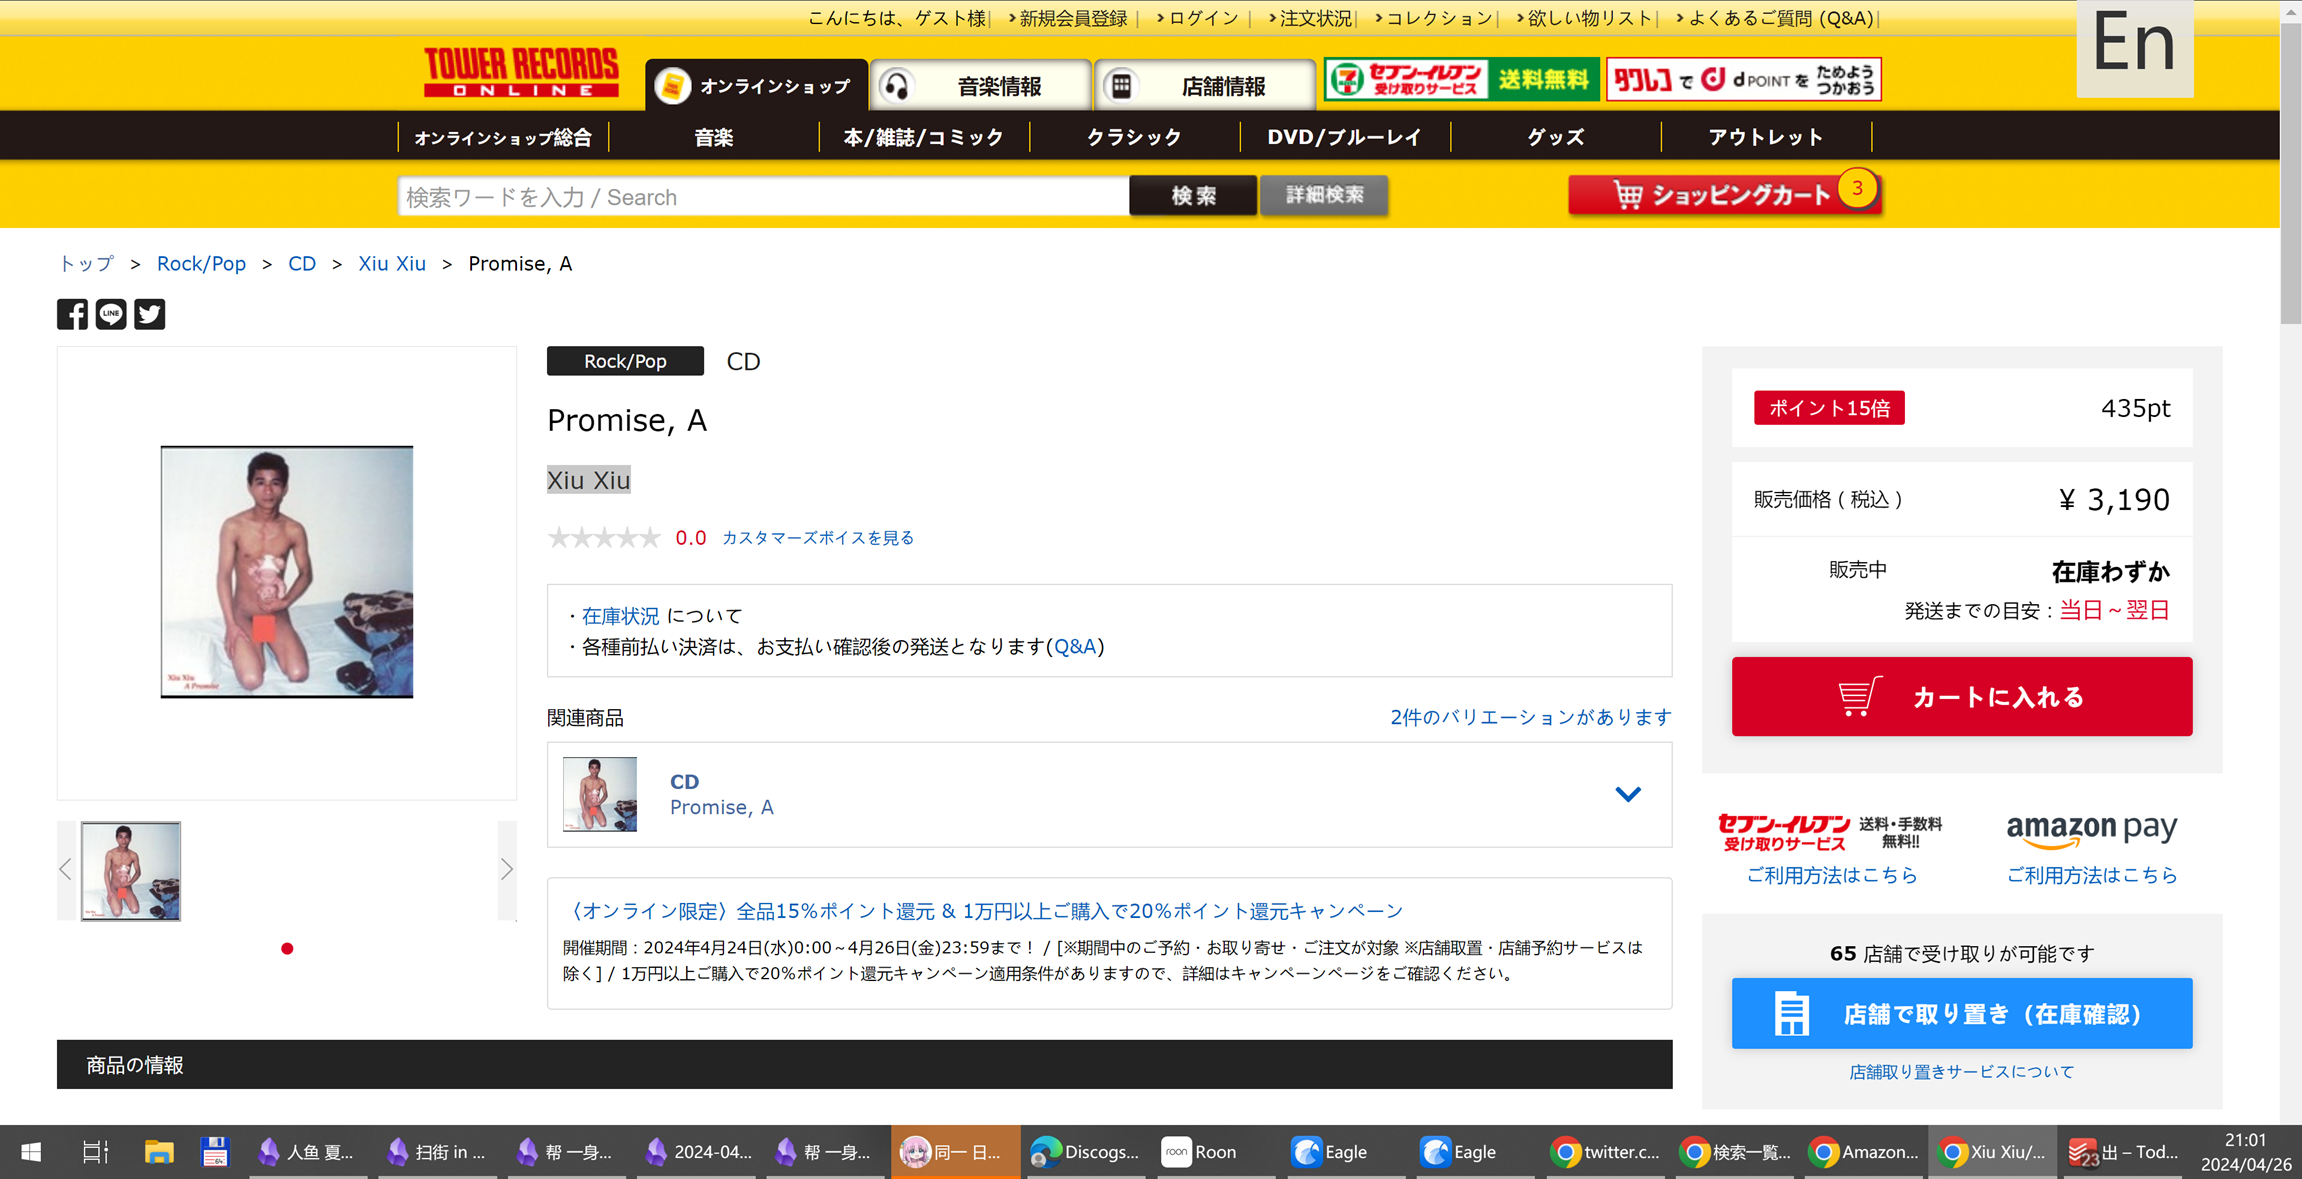The height and width of the screenshot is (1179, 2302).
Task: Open Xiu Xiu breadcrumb link
Action: pos(392,264)
